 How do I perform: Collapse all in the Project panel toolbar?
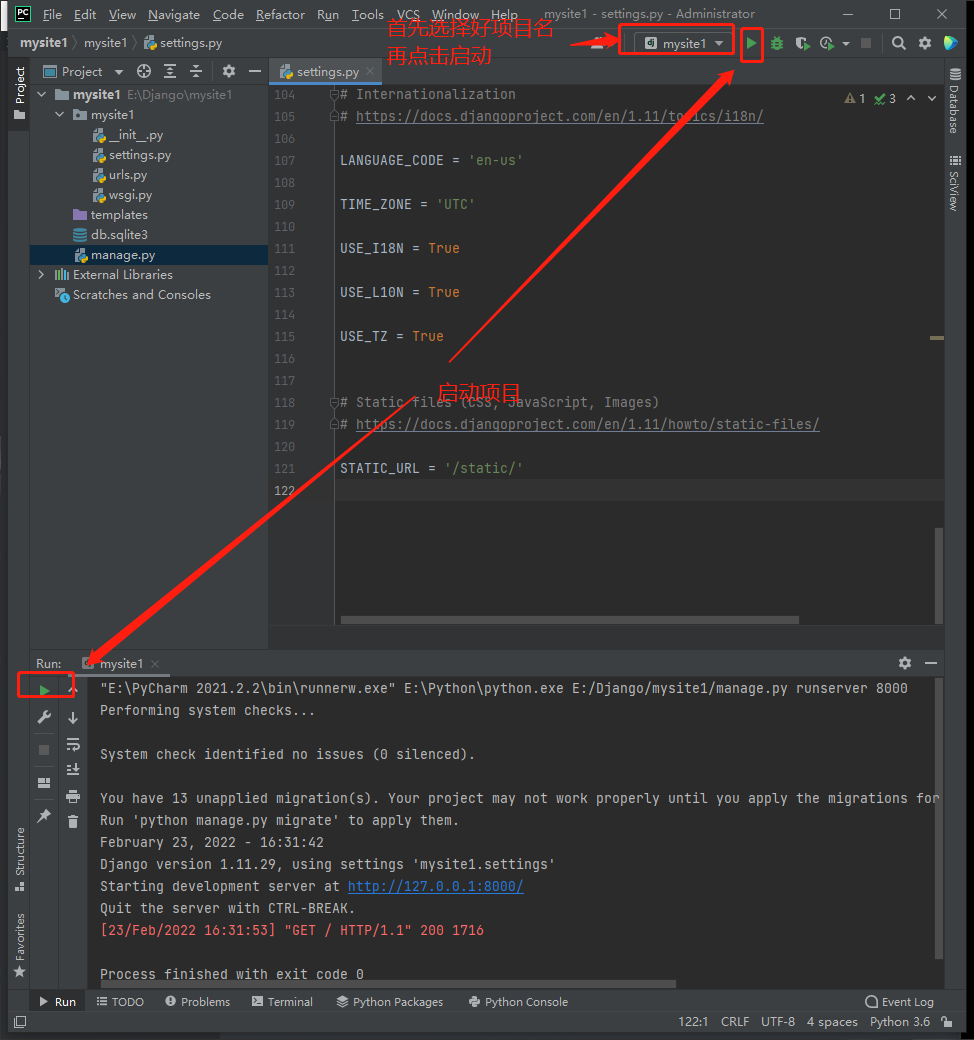[196, 71]
